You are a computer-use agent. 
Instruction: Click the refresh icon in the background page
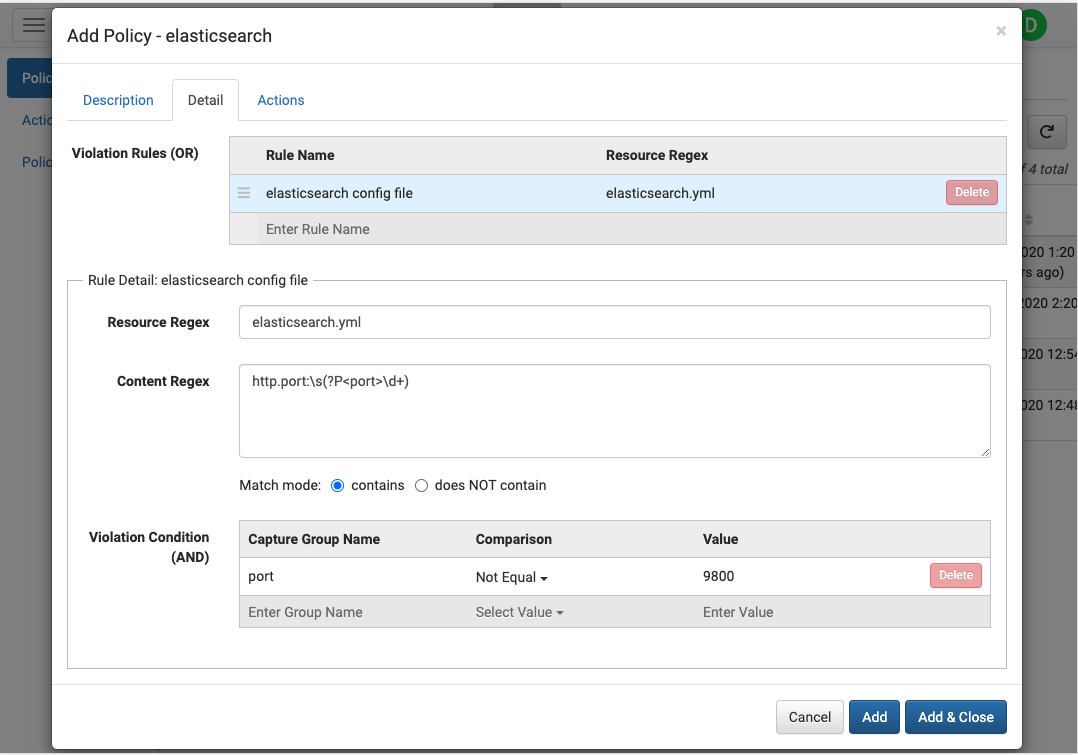pos(1046,132)
